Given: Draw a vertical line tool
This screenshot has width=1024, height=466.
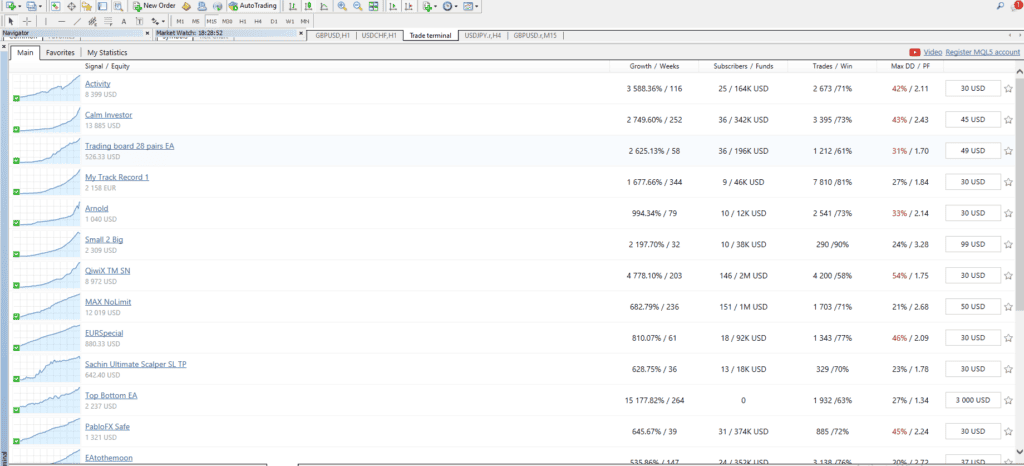Looking at the screenshot, I should [x=46, y=22].
